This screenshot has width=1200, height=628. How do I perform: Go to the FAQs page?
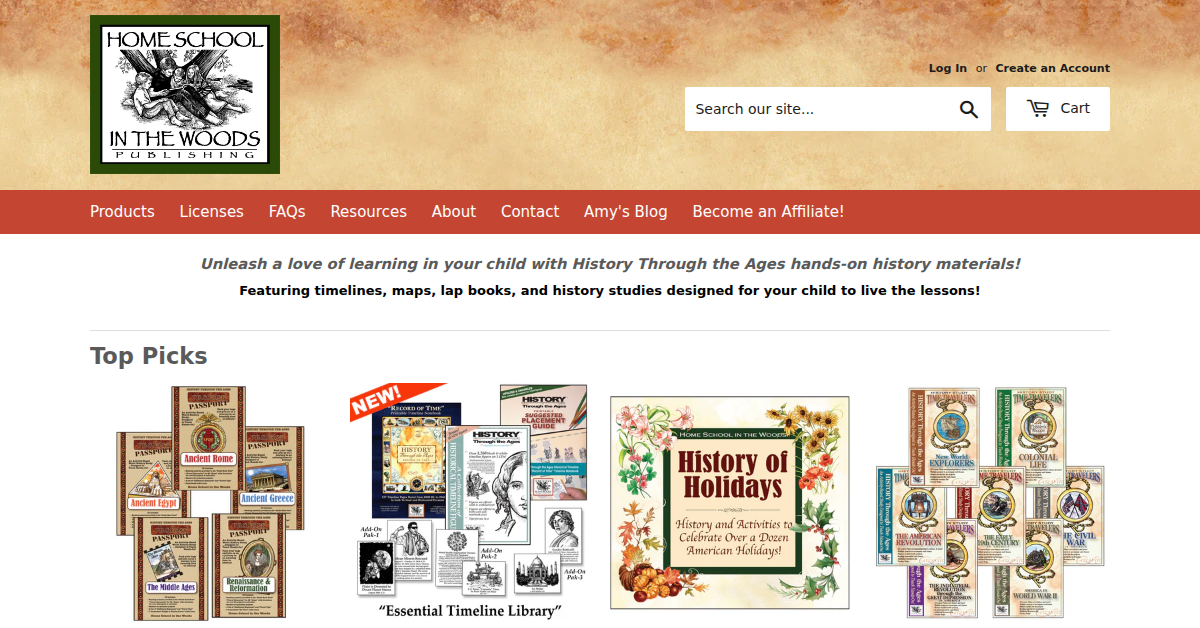287,212
